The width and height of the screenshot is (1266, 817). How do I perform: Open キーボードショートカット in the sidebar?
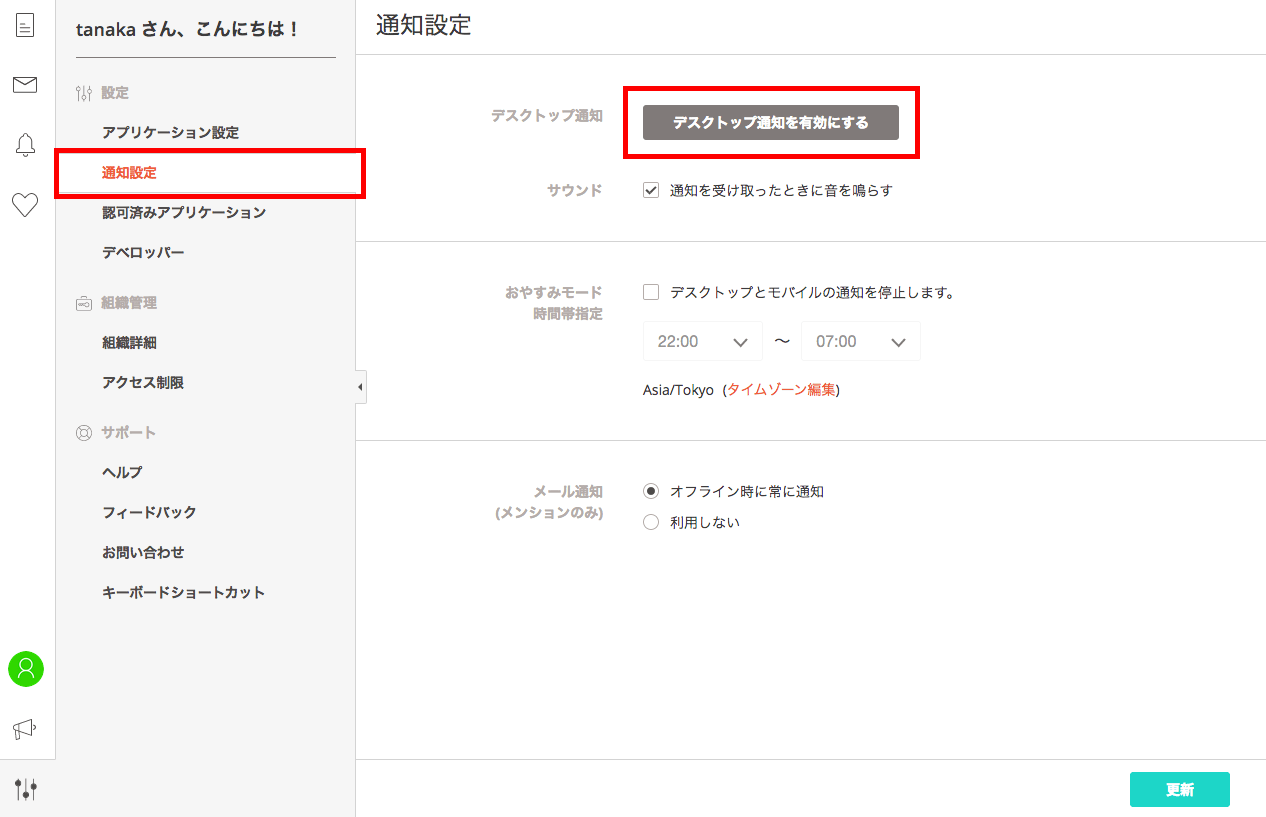(x=183, y=592)
